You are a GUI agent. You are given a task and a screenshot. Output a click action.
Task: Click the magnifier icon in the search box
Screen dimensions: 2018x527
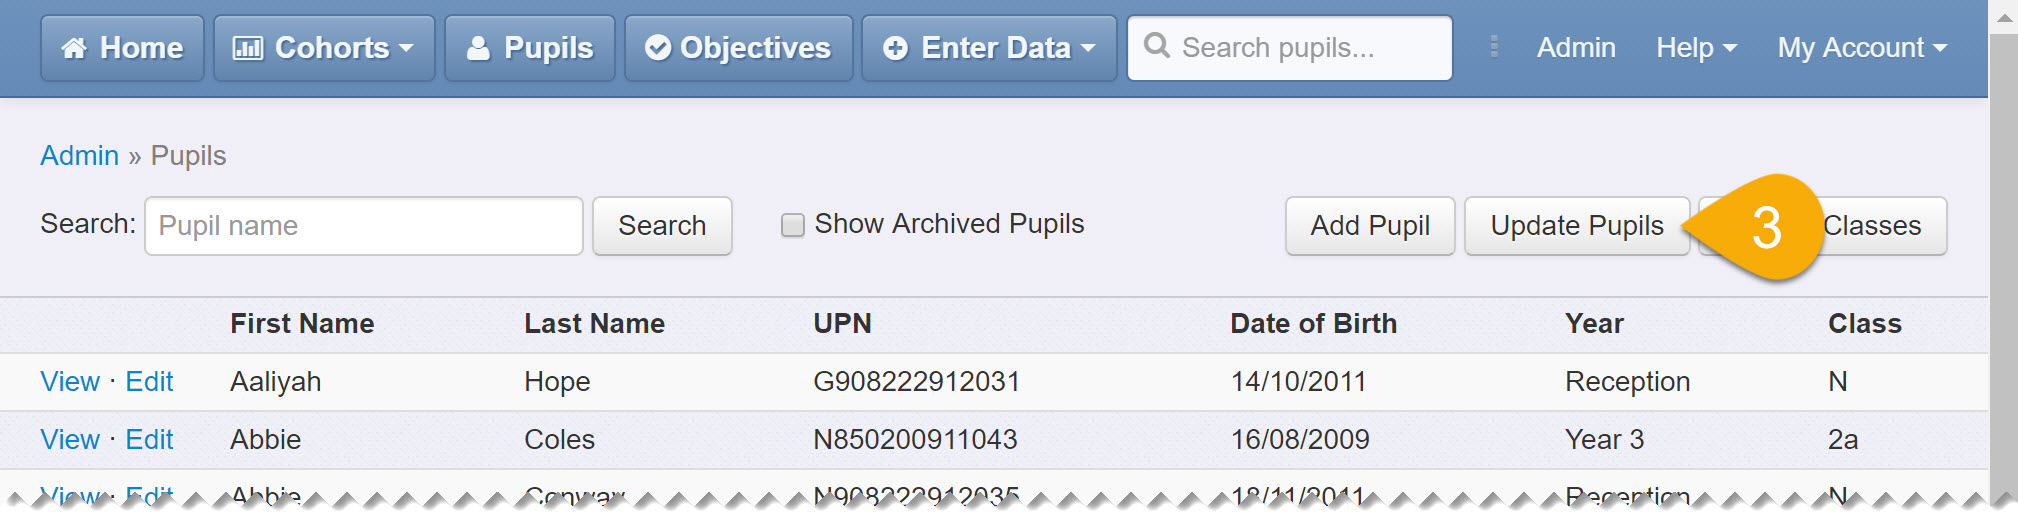1157,45
